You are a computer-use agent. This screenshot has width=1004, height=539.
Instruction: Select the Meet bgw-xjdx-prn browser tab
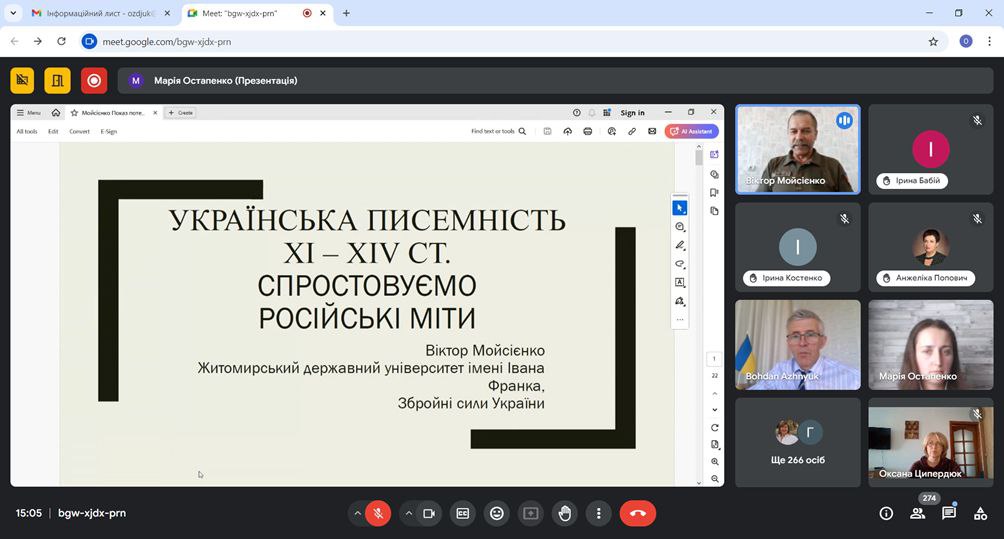click(x=240, y=13)
